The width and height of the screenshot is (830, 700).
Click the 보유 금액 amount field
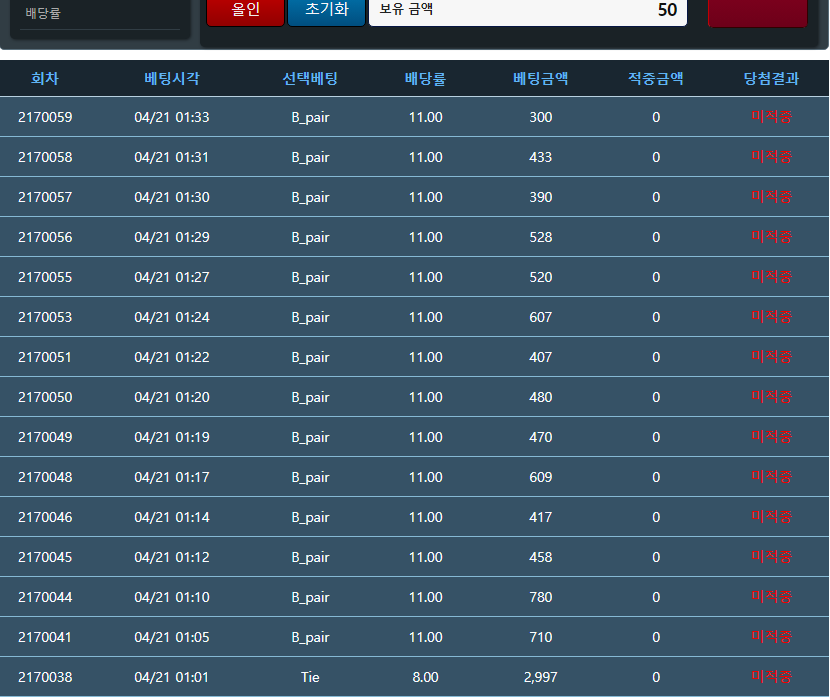527,11
